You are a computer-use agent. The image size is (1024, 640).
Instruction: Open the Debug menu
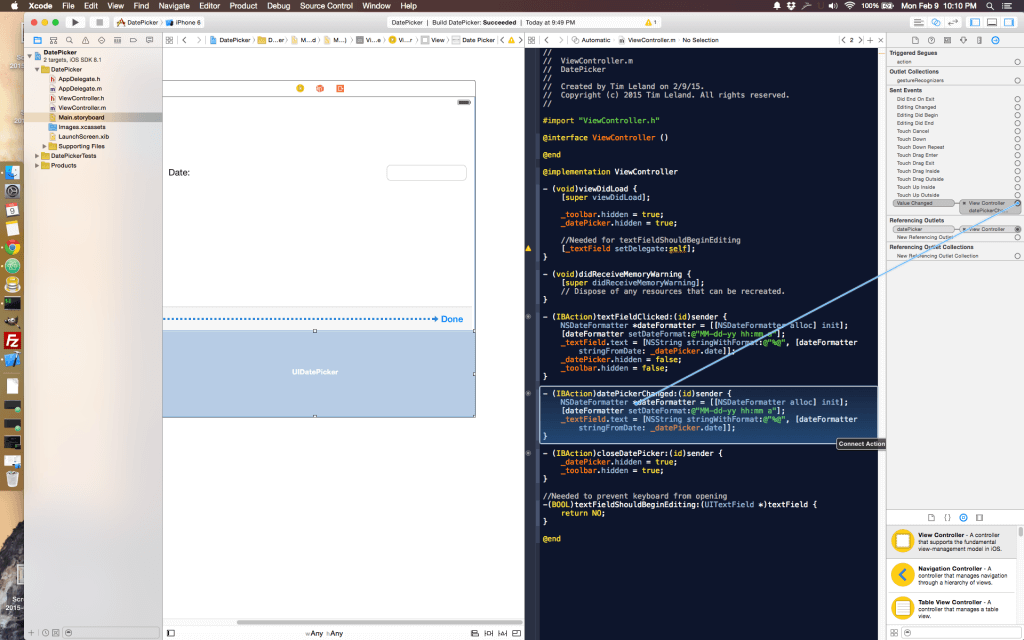278,5
